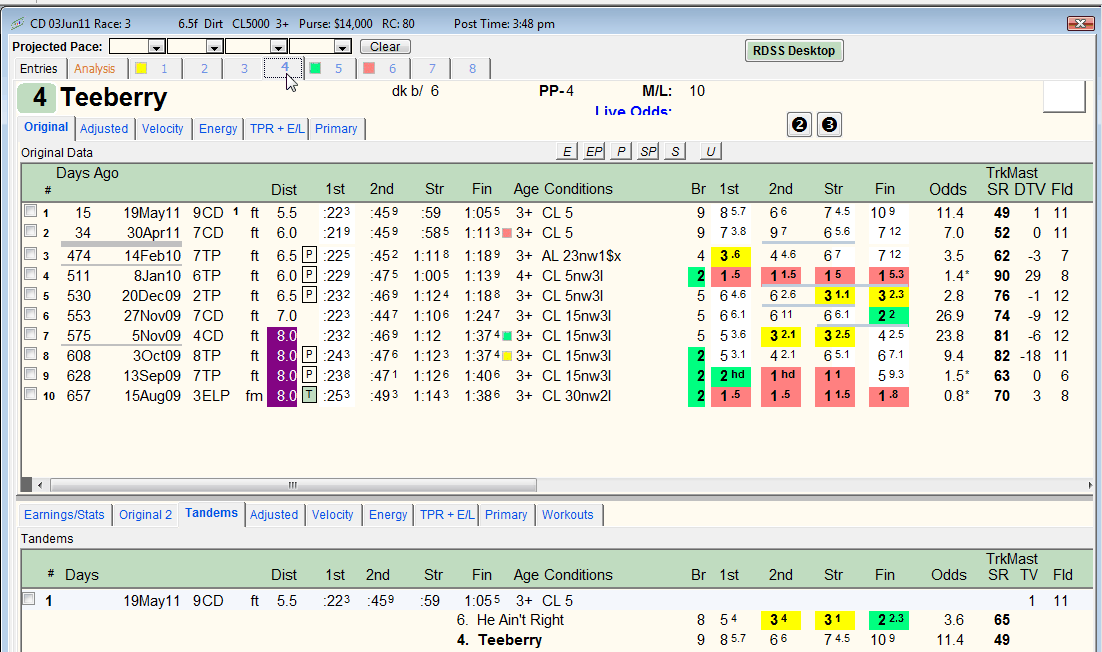Tick the Tandems row 1 checkbox

(29, 599)
